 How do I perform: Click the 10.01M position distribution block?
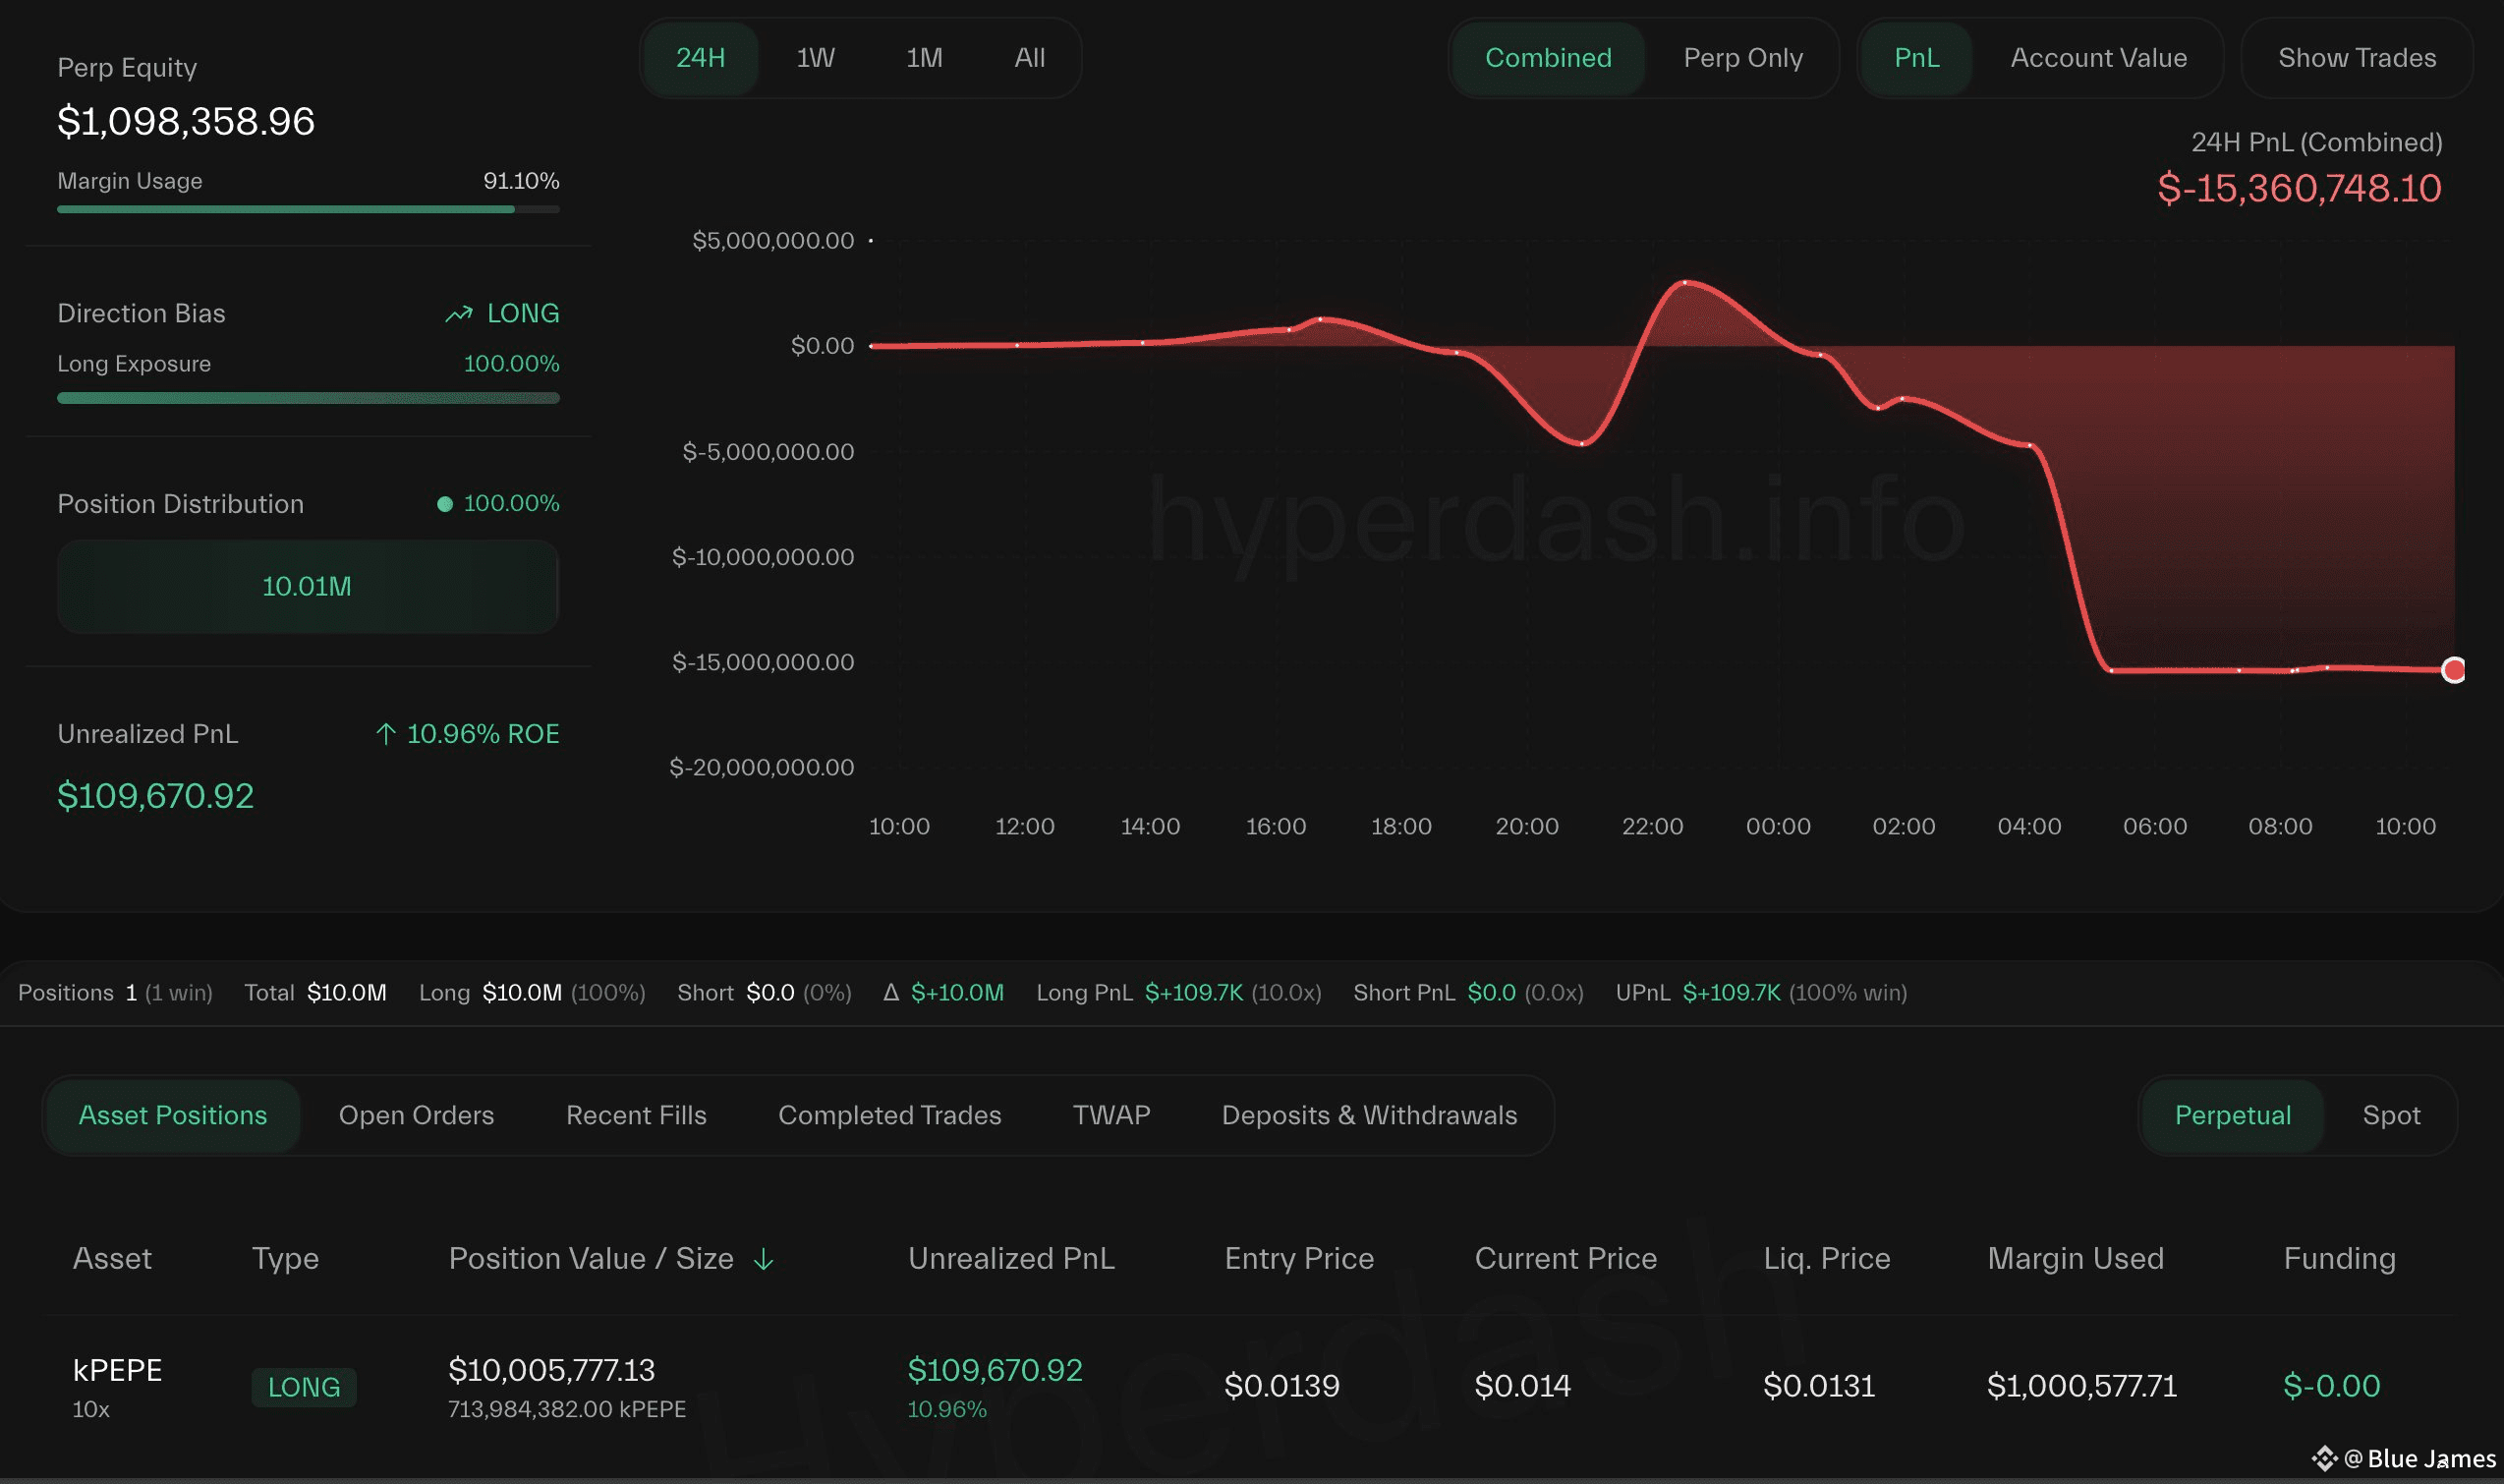point(307,587)
